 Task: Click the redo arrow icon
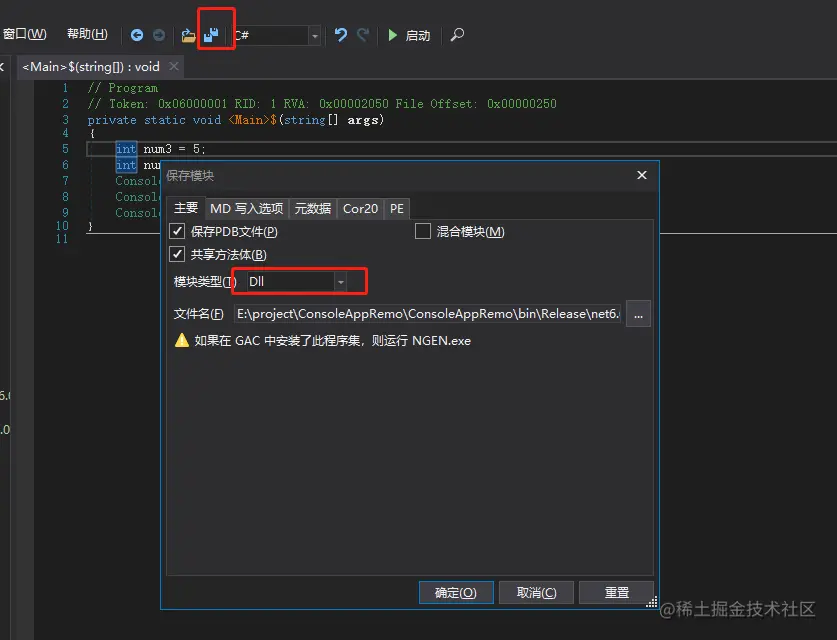(363, 35)
